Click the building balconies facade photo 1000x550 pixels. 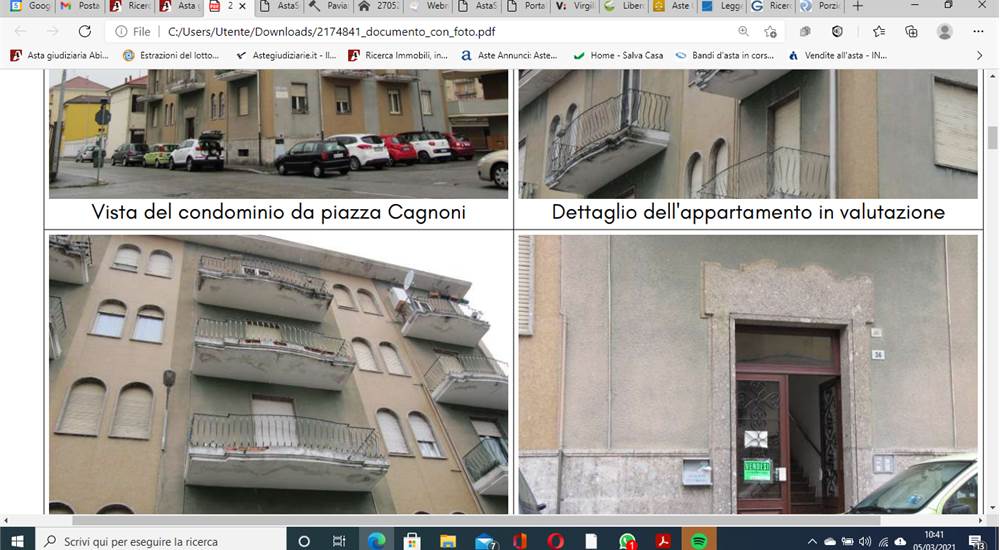click(279, 374)
